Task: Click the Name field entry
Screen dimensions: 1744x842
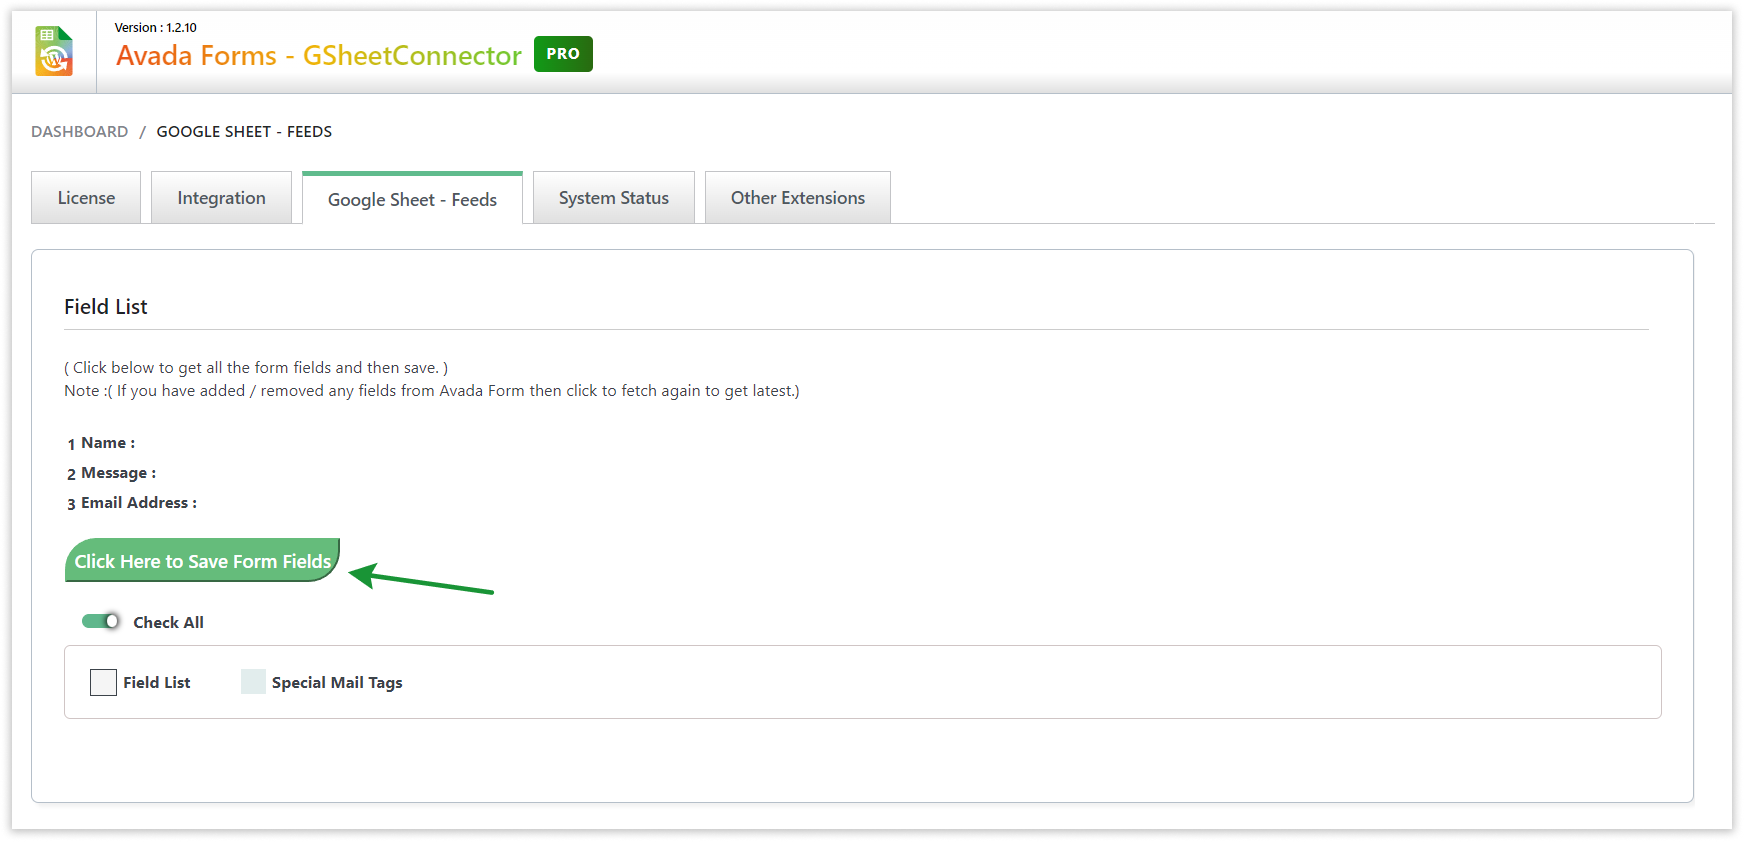Action: [x=101, y=443]
